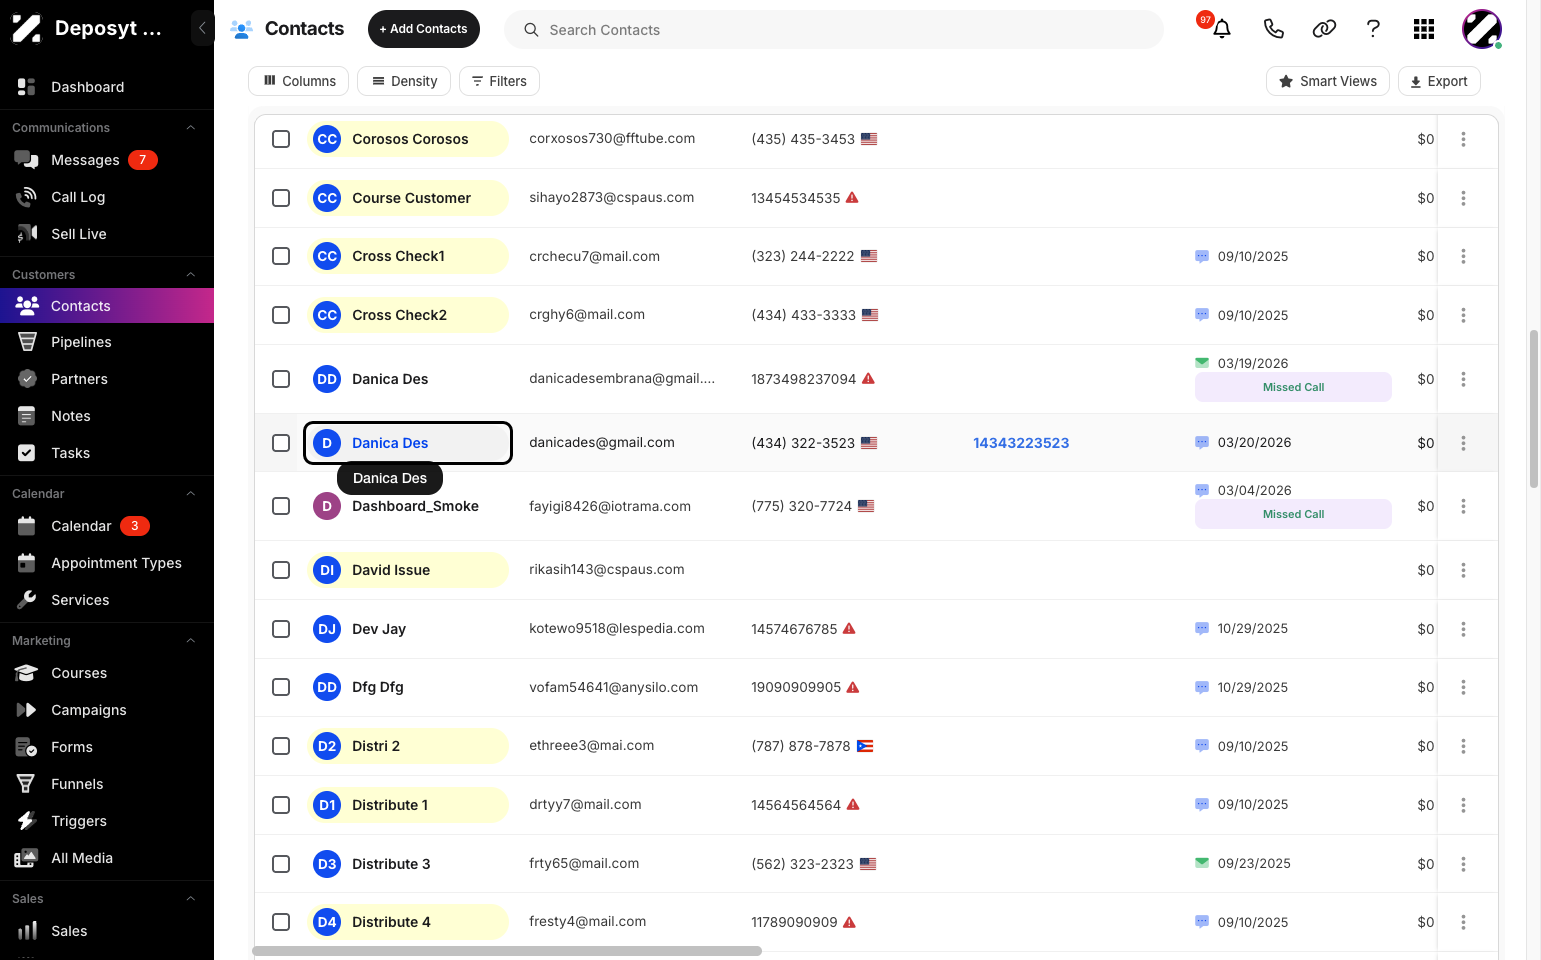
Task: Open row actions menu for David Issue
Action: pos(1463,570)
